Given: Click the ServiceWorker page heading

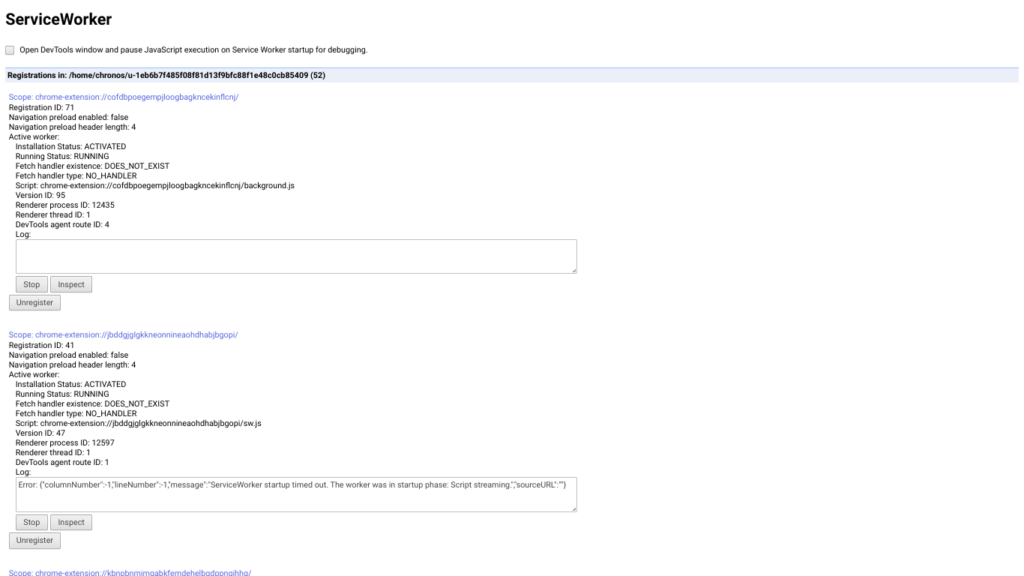Looking at the screenshot, I should coord(59,19).
